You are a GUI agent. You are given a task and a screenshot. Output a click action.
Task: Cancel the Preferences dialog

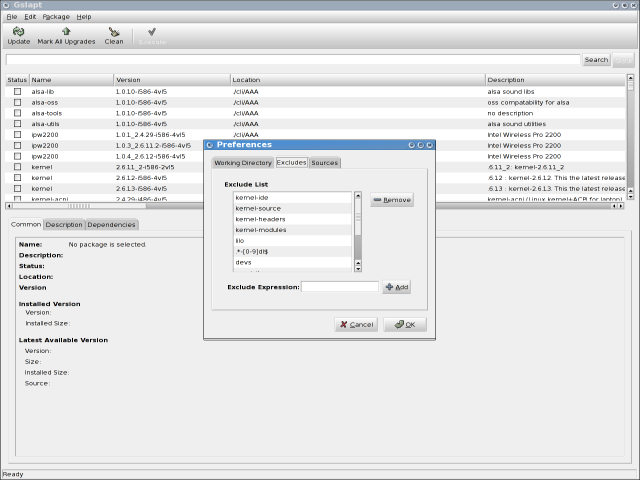pyautogui.click(x=355, y=324)
